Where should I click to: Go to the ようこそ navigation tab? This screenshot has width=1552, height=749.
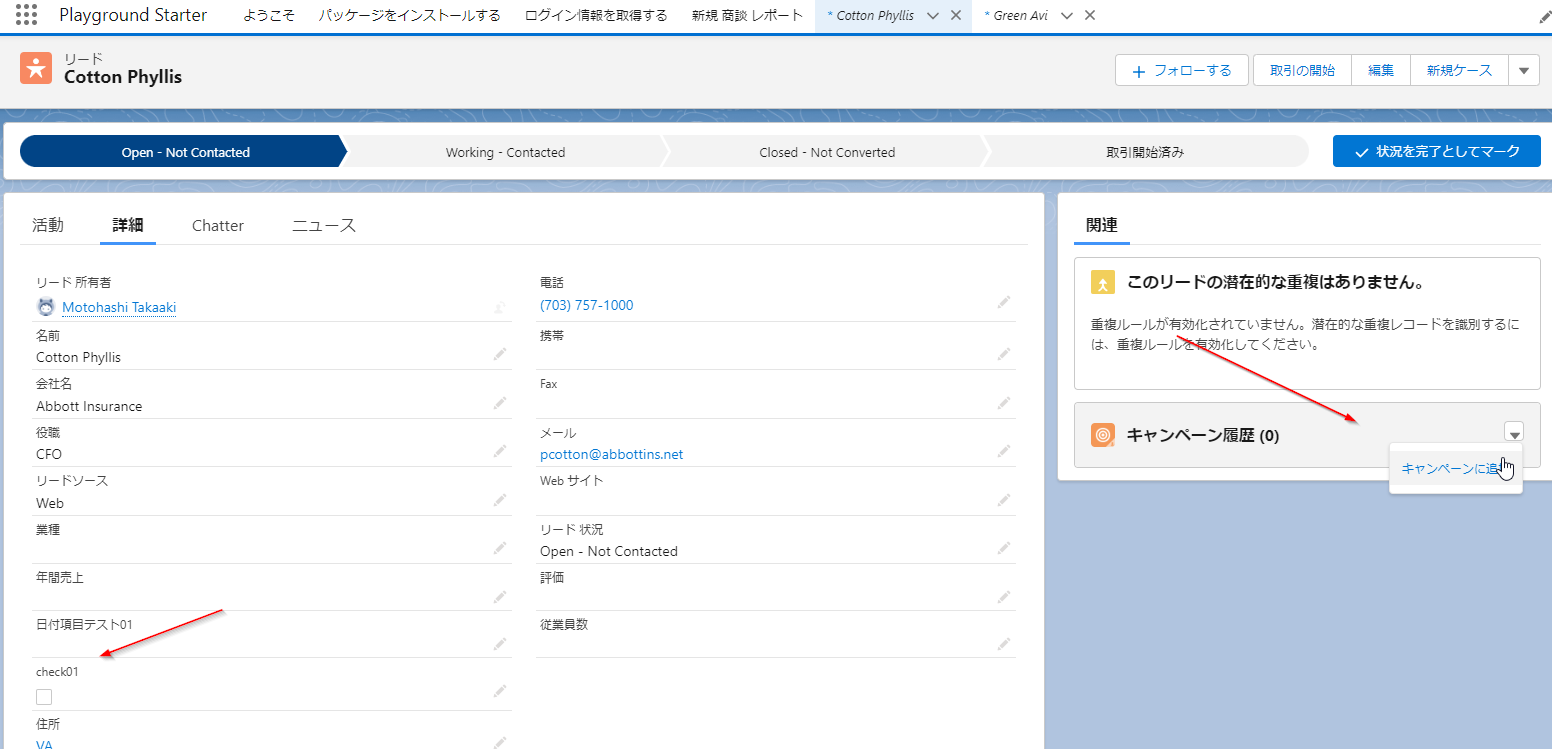coord(269,15)
